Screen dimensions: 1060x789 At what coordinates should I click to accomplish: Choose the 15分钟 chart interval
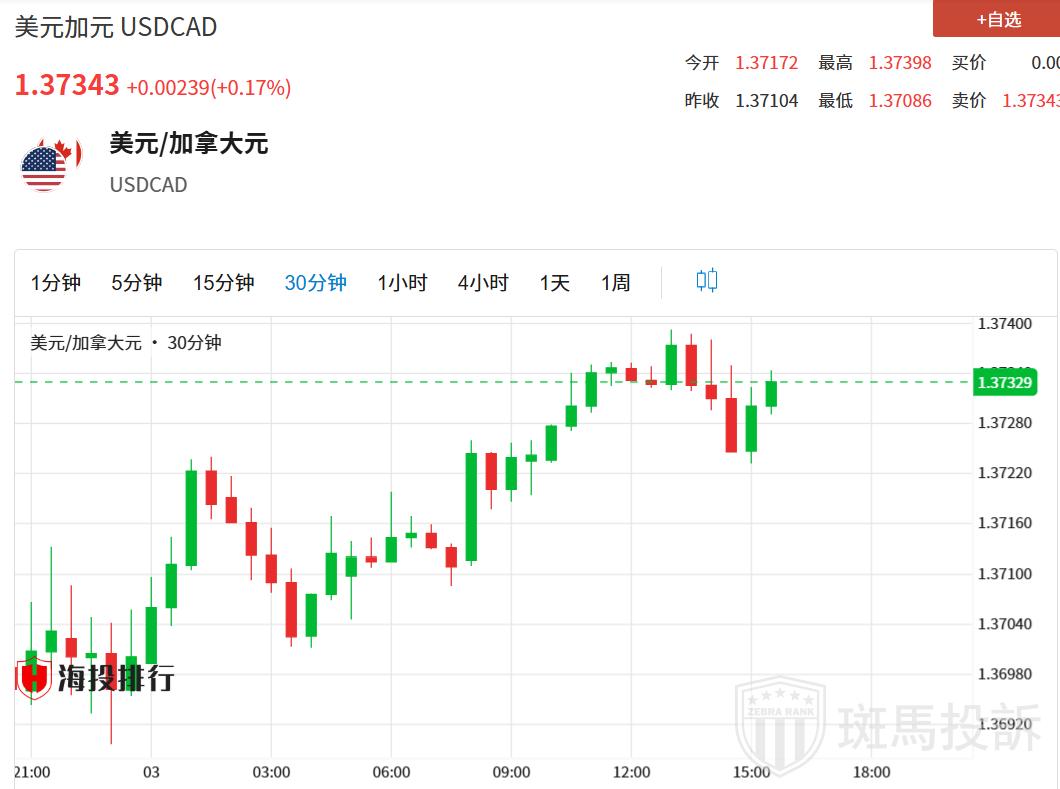click(224, 283)
